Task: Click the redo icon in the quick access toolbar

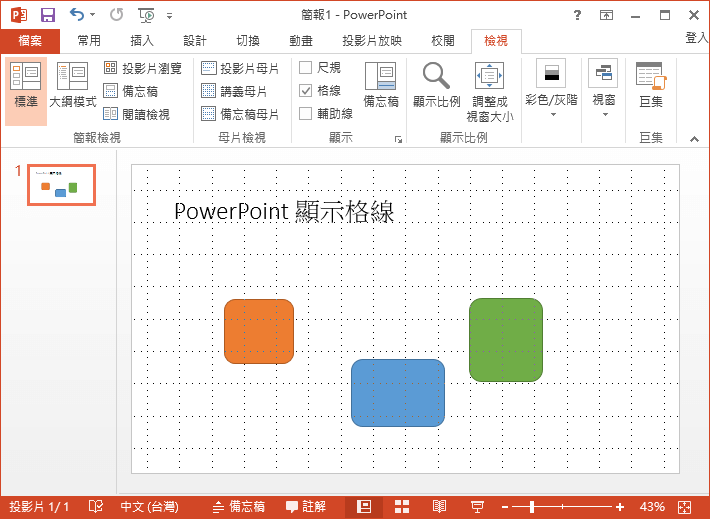Action: click(x=116, y=15)
